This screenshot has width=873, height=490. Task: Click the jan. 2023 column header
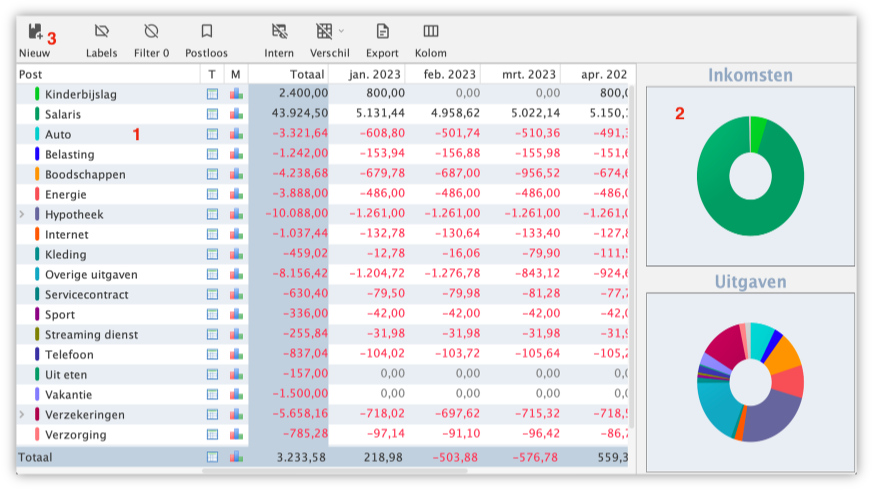point(369,74)
